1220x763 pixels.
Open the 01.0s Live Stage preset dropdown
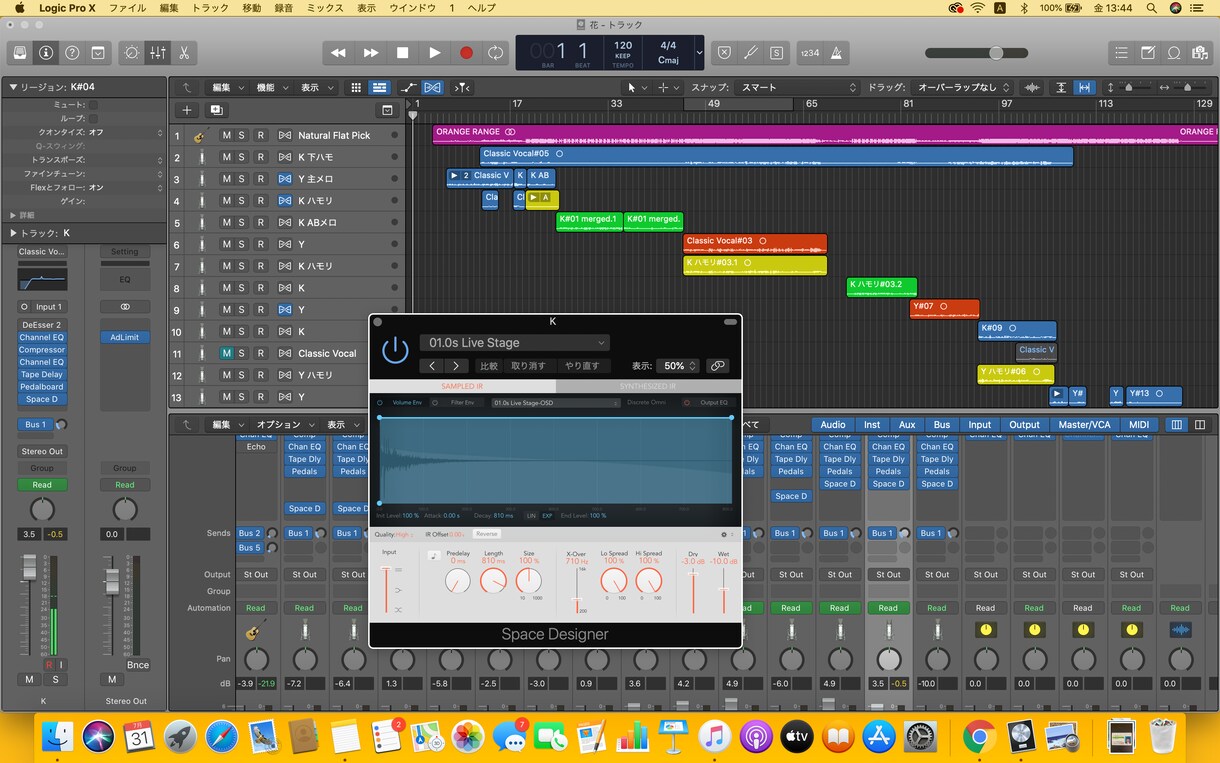pos(514,343)
